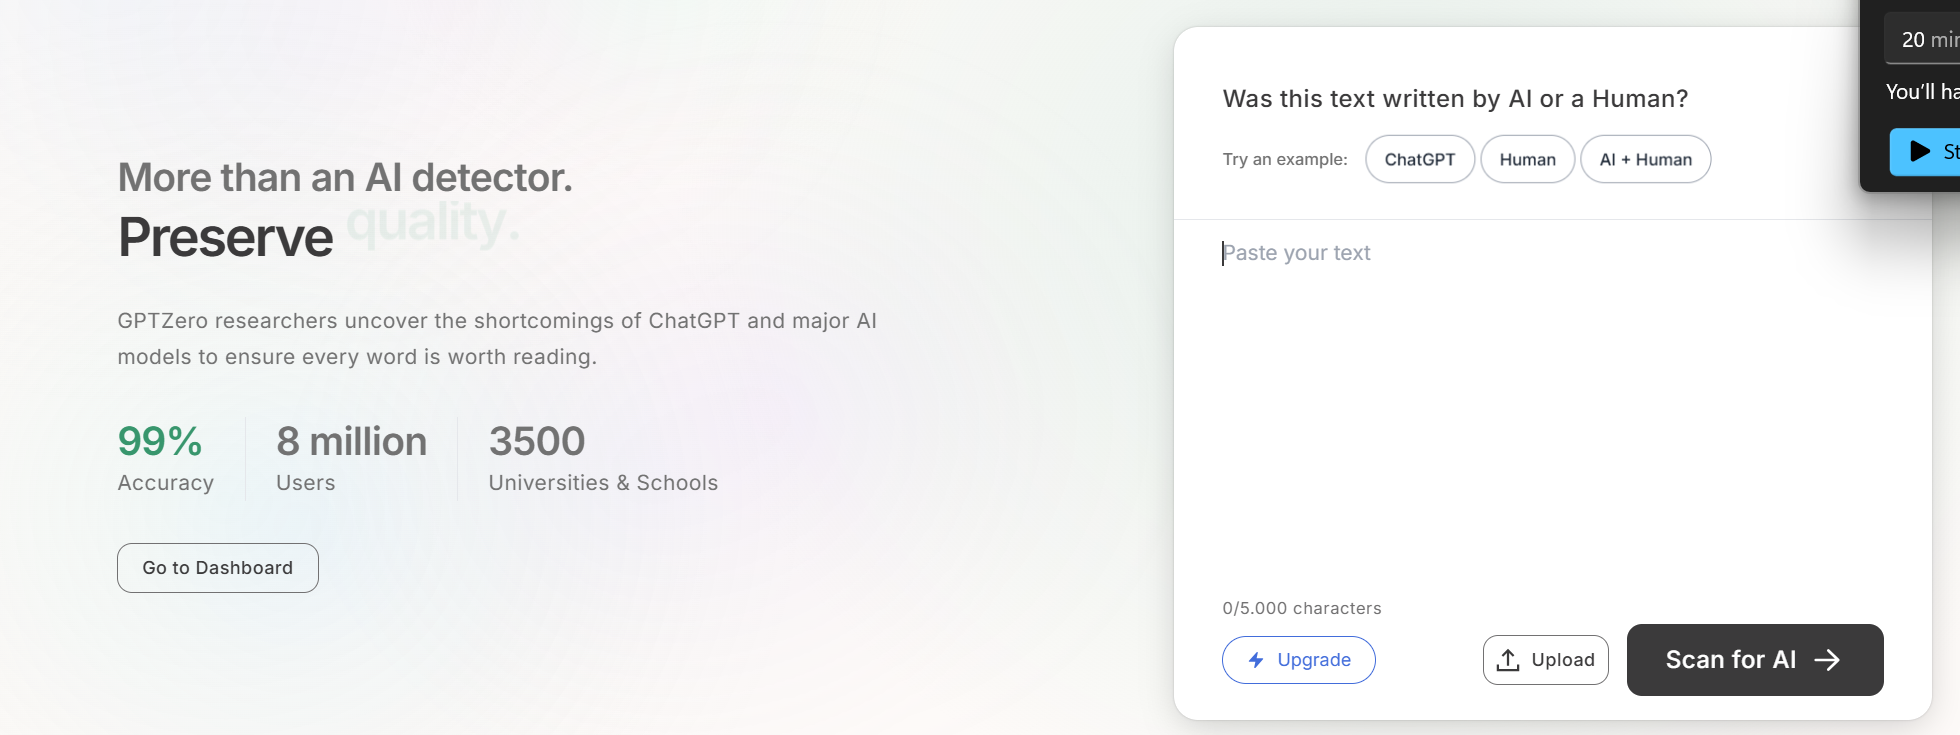The height and width of the screenshot is (735, 1960).
Task: Click the arrow on Scan for AI
Action: (1827, 660)
